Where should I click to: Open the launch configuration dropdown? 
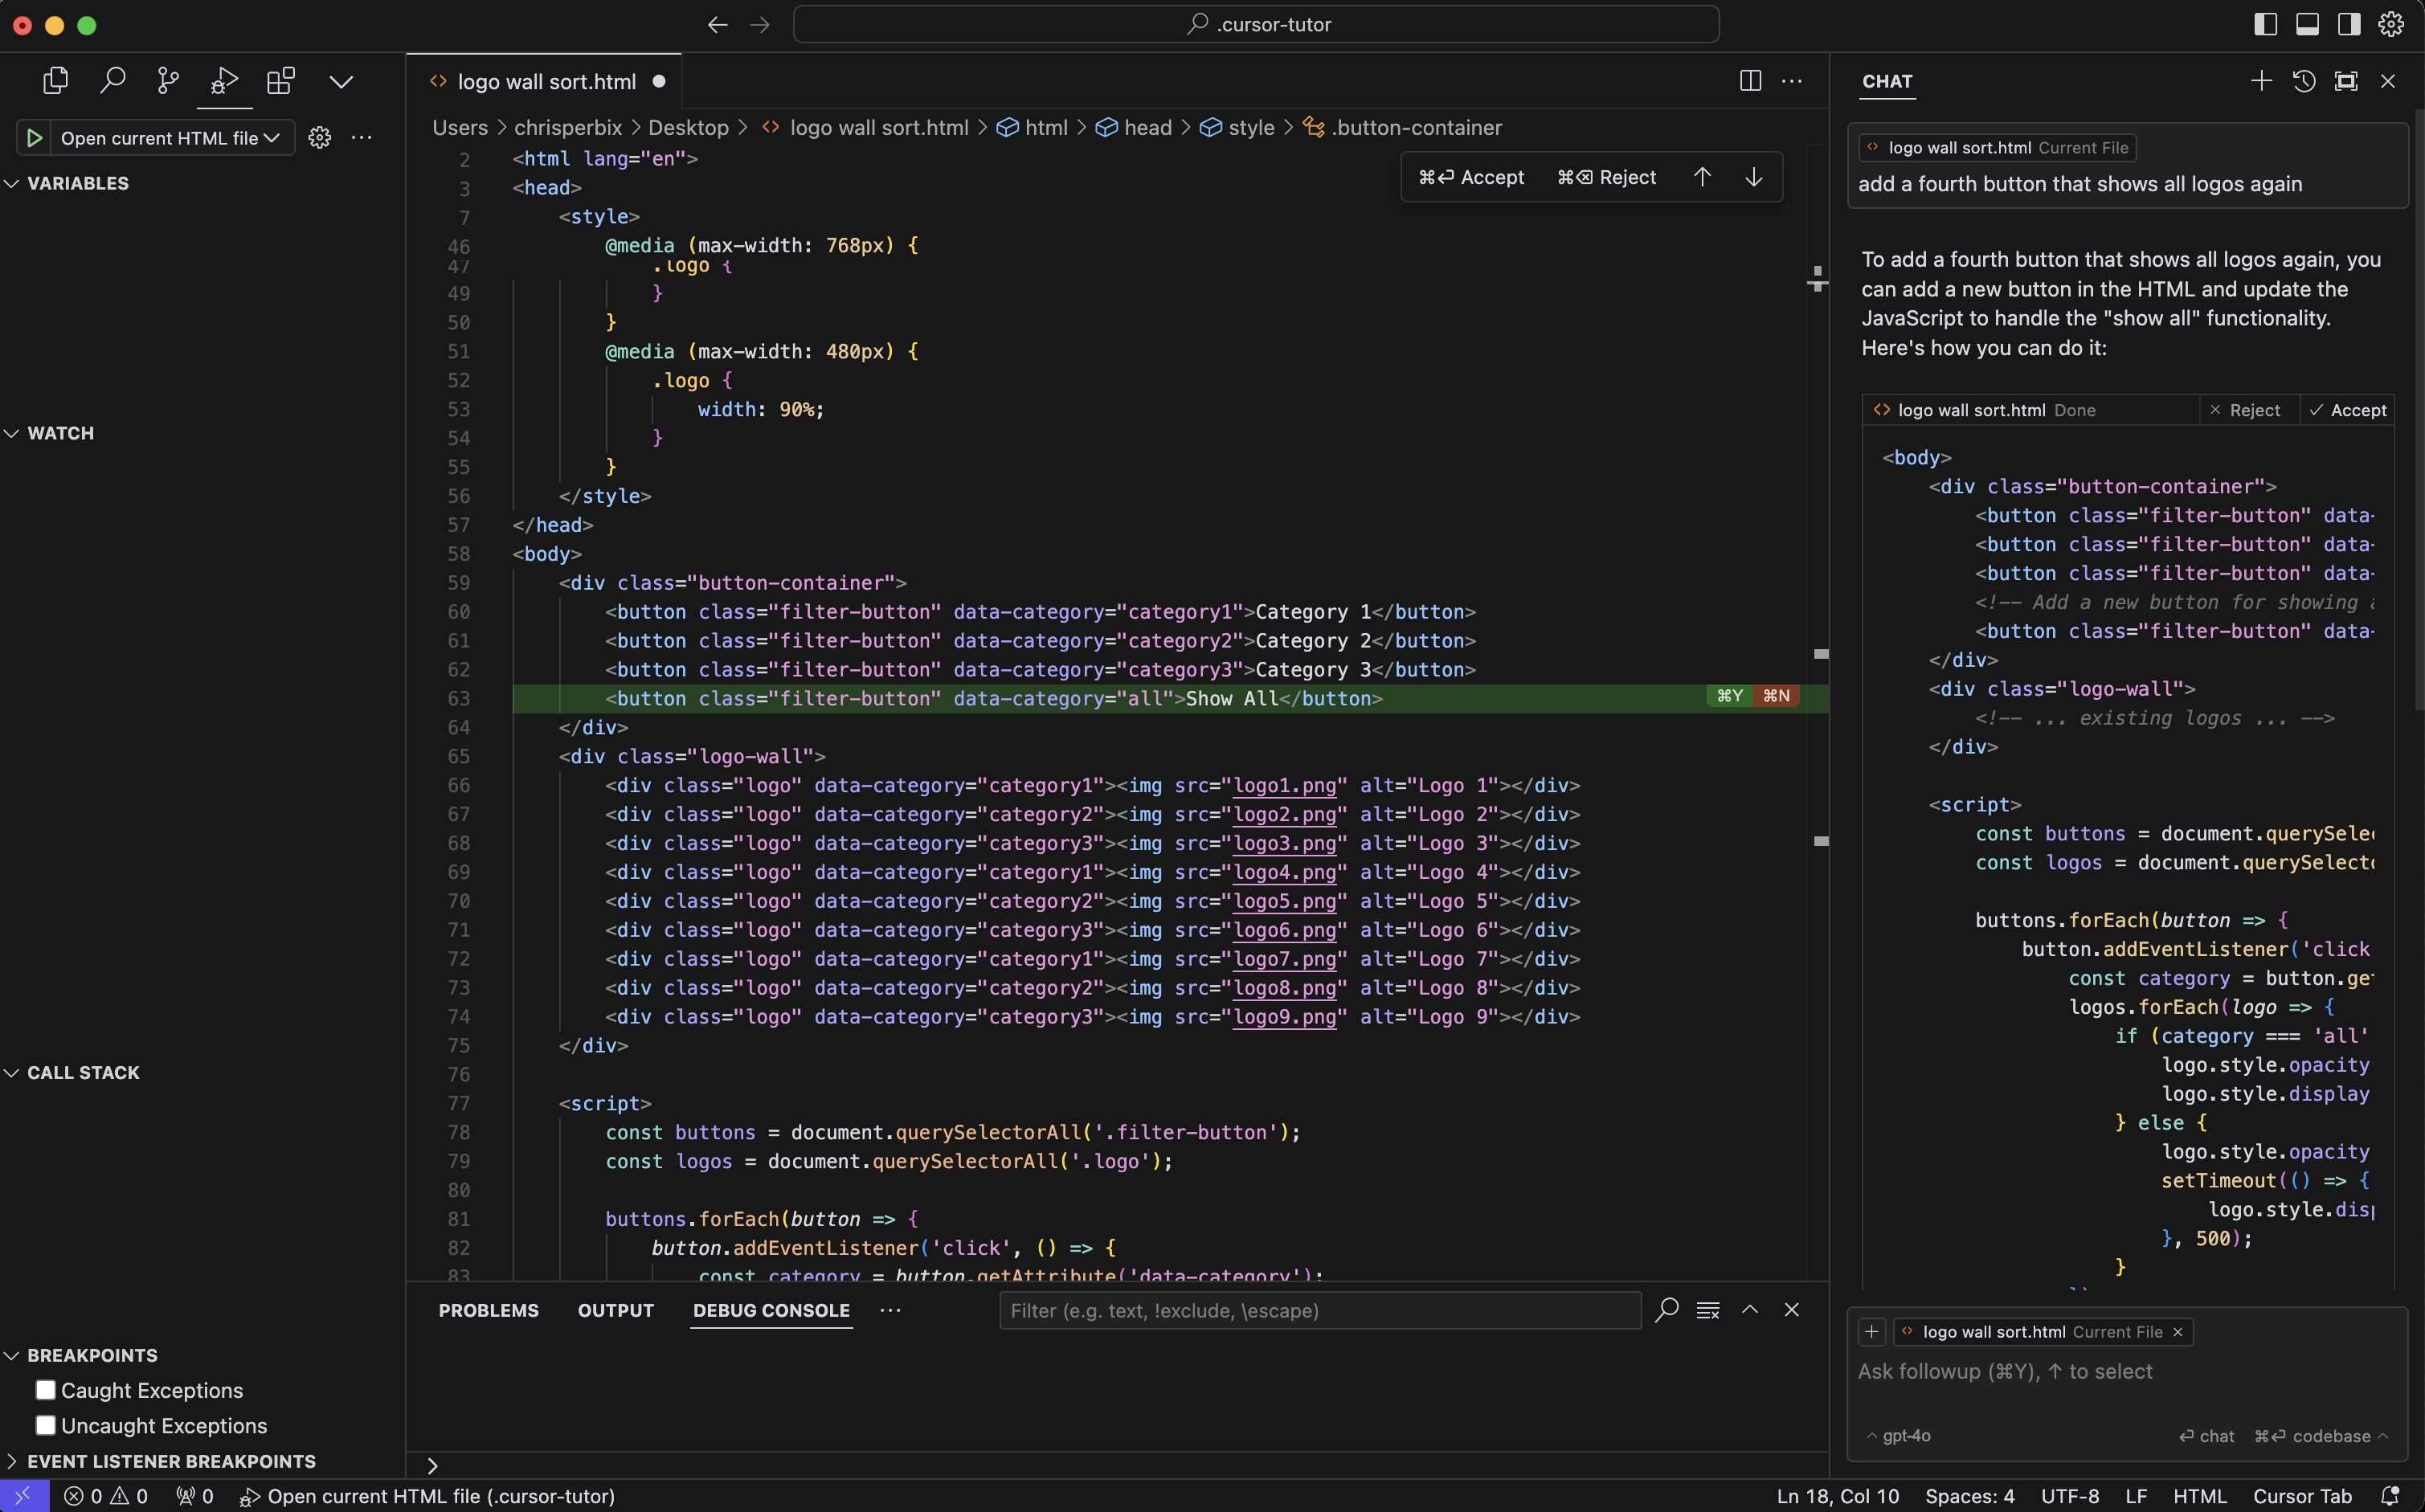[x=170, y=138]
